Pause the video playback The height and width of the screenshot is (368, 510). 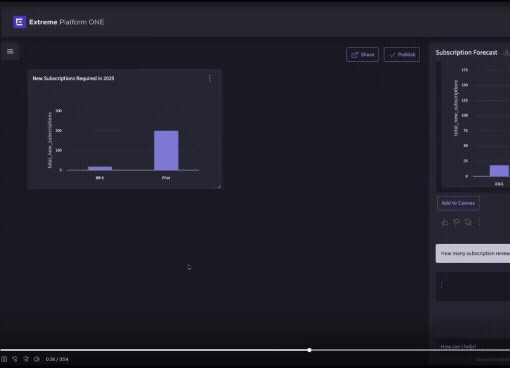click(4, 359)
